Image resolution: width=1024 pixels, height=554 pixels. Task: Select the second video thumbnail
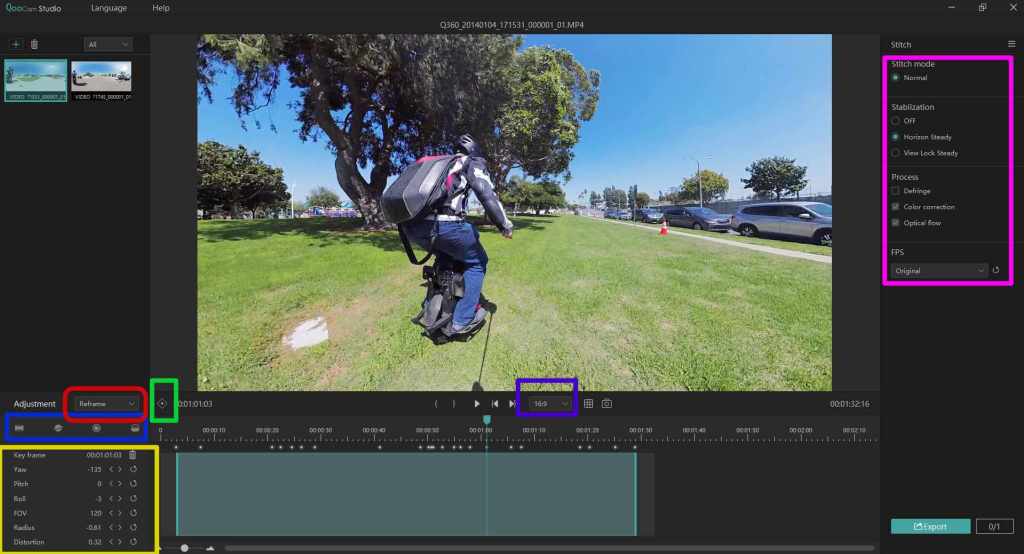tap(101, 80)
